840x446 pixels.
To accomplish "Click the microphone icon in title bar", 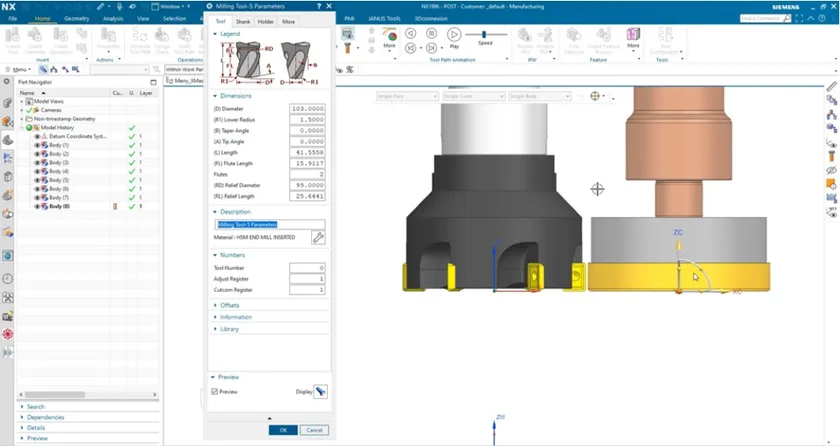I will tap(119, 6).
